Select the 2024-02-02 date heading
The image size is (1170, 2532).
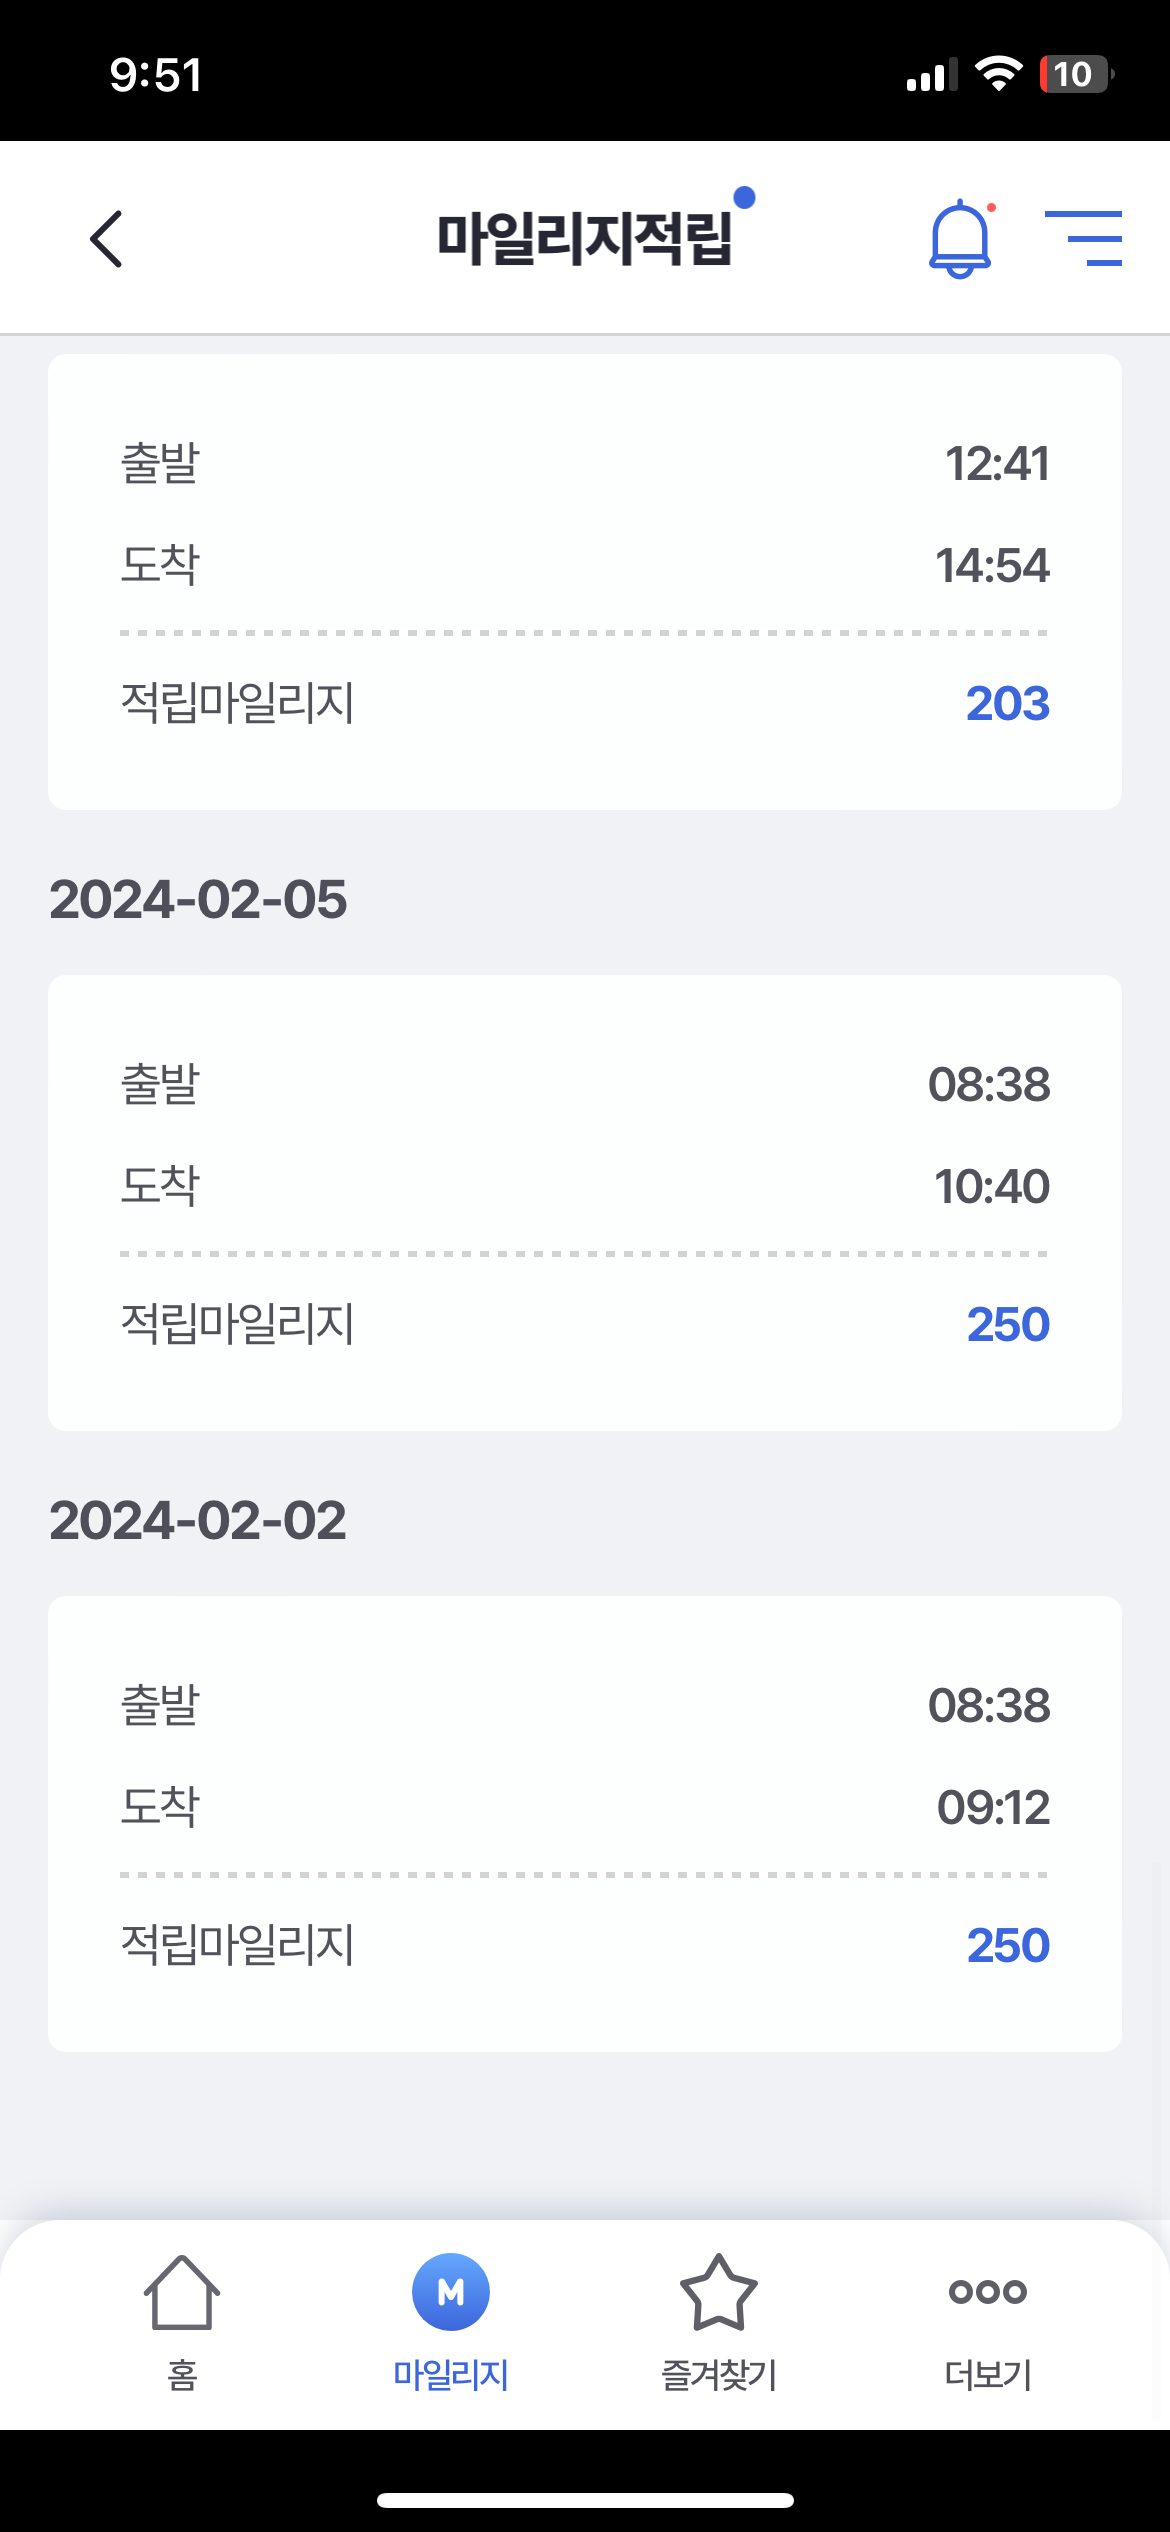(x=198, y=1520)
